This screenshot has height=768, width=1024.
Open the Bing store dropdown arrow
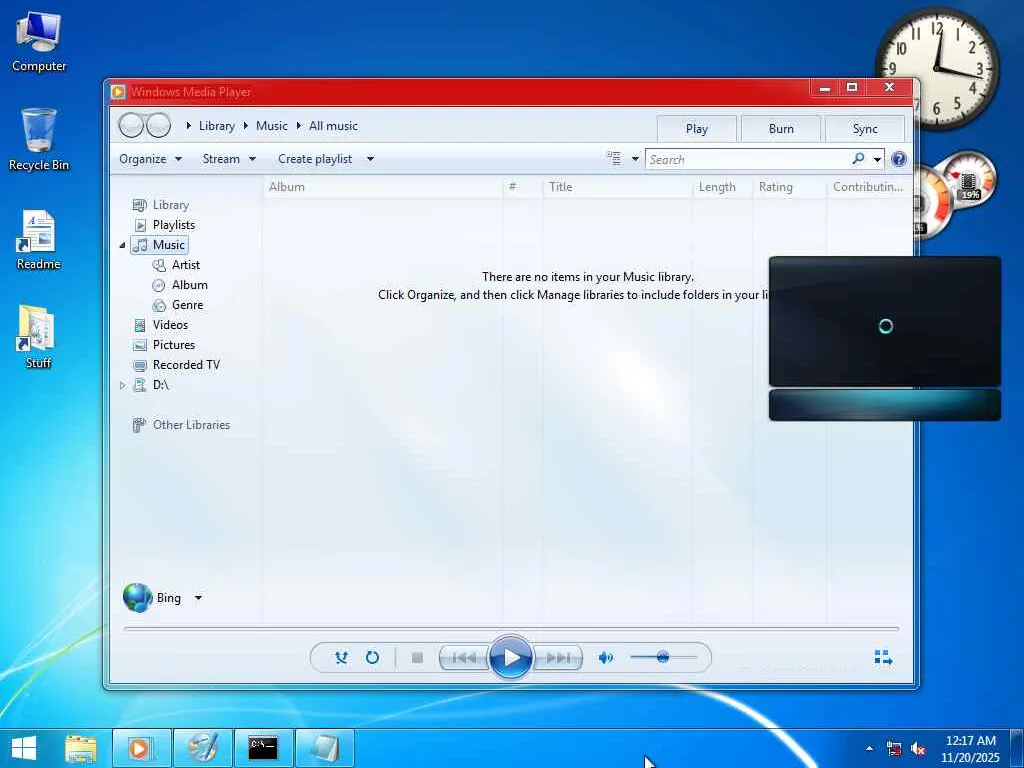(x=199, y=598)
